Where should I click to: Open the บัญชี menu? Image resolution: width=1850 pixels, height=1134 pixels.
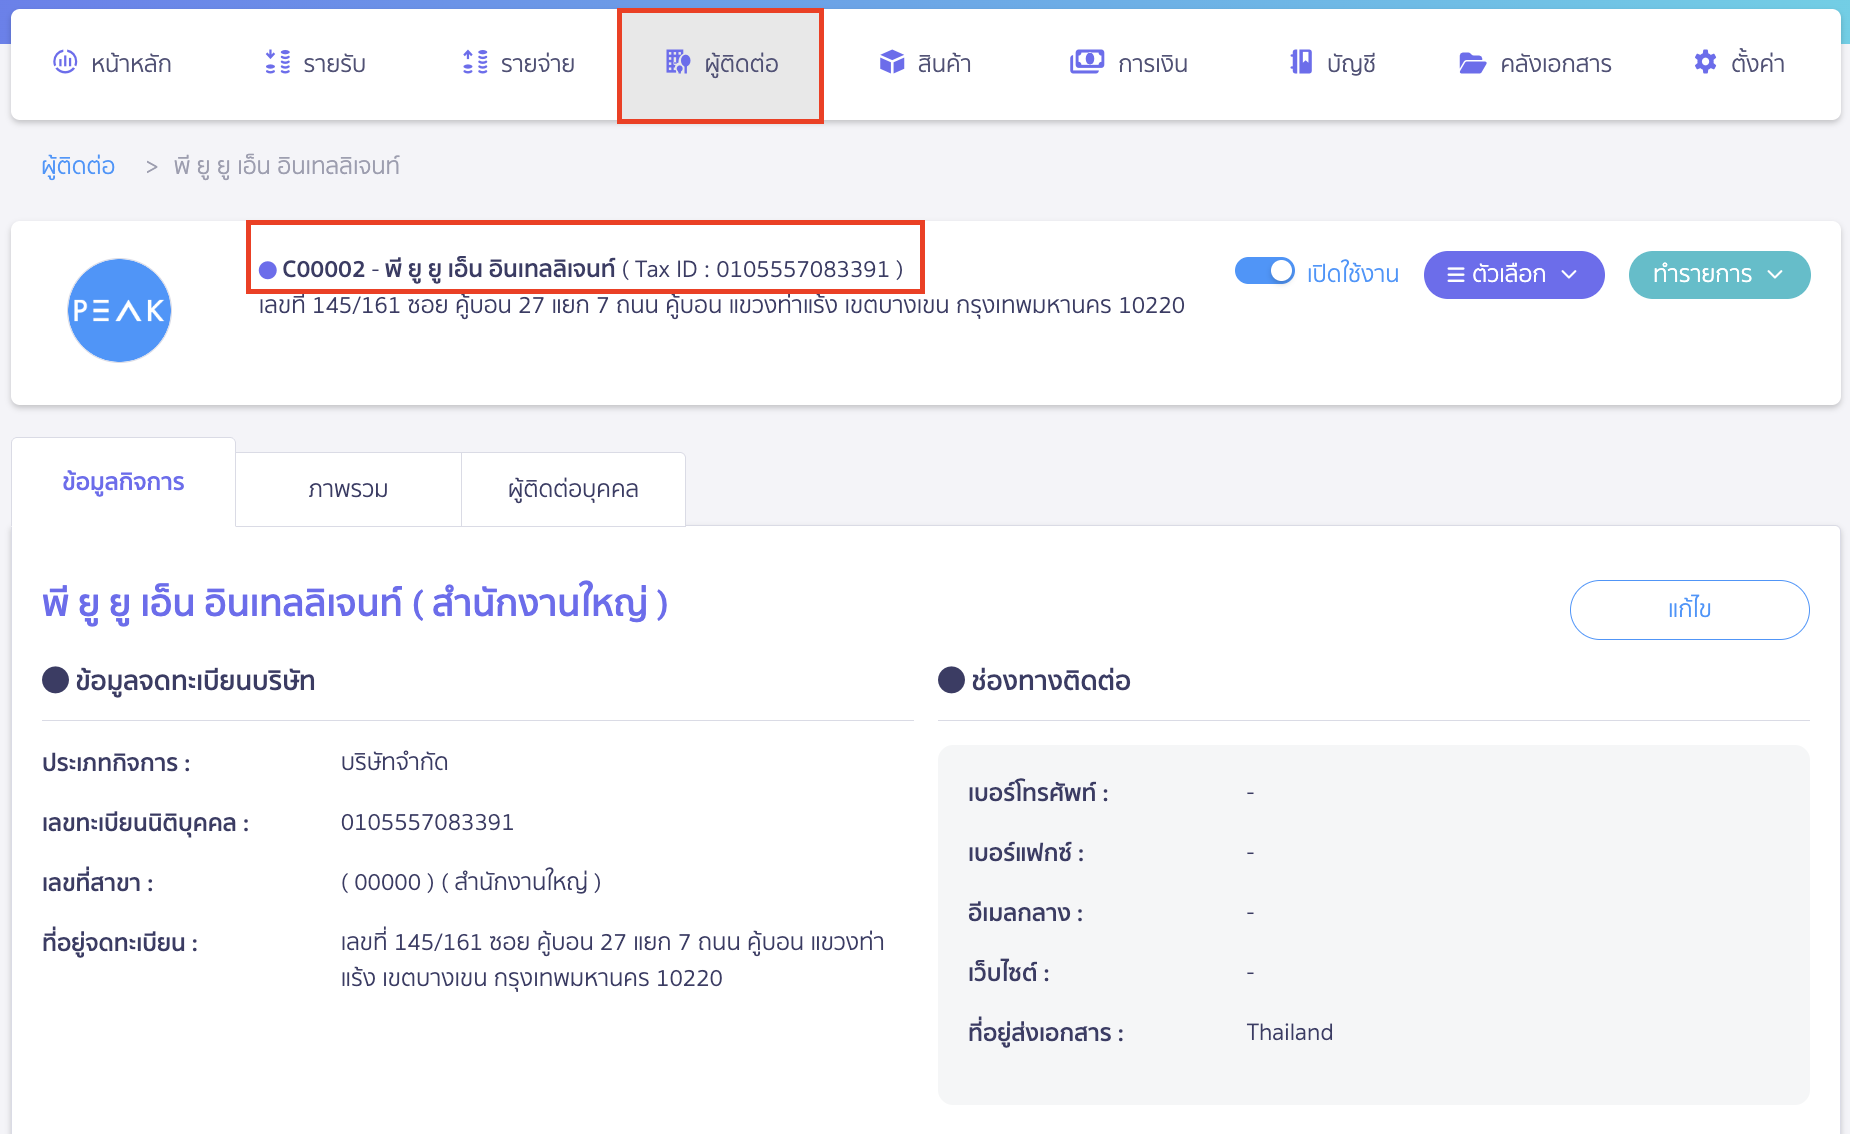[x=1333, y=63]
